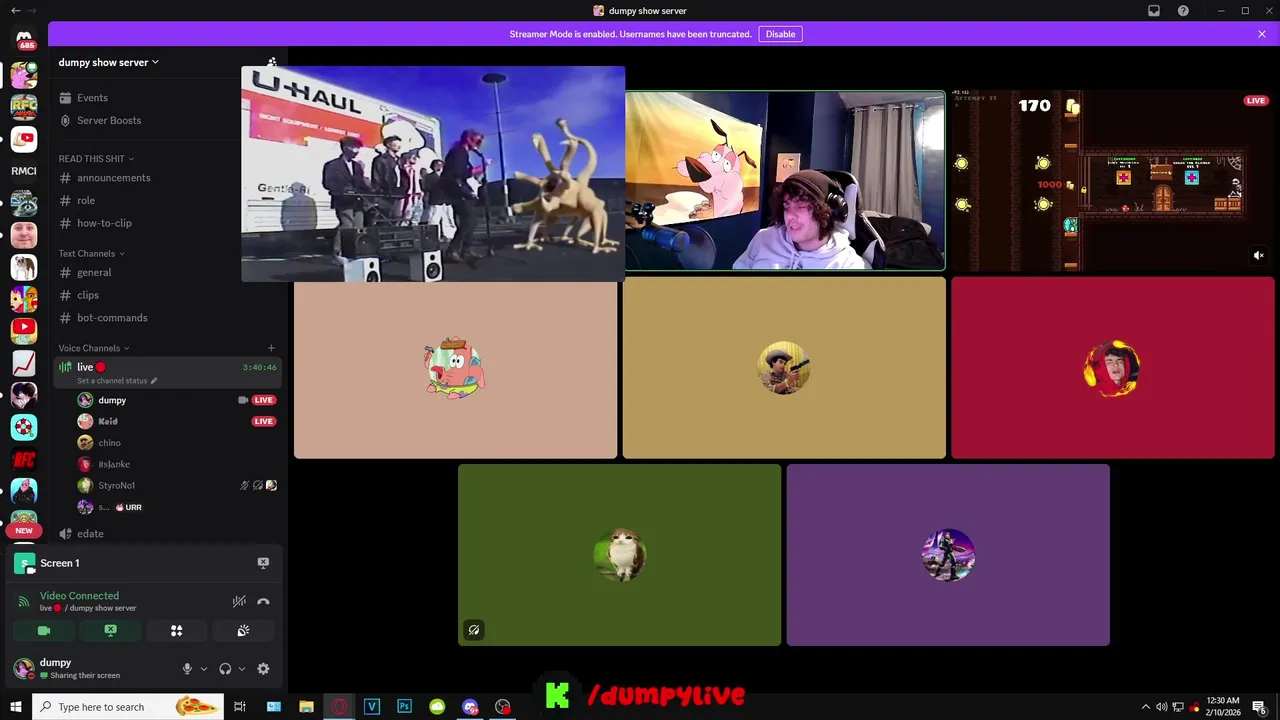
Task: Open File Explorer from taskbar
Action: coord(306,707)
